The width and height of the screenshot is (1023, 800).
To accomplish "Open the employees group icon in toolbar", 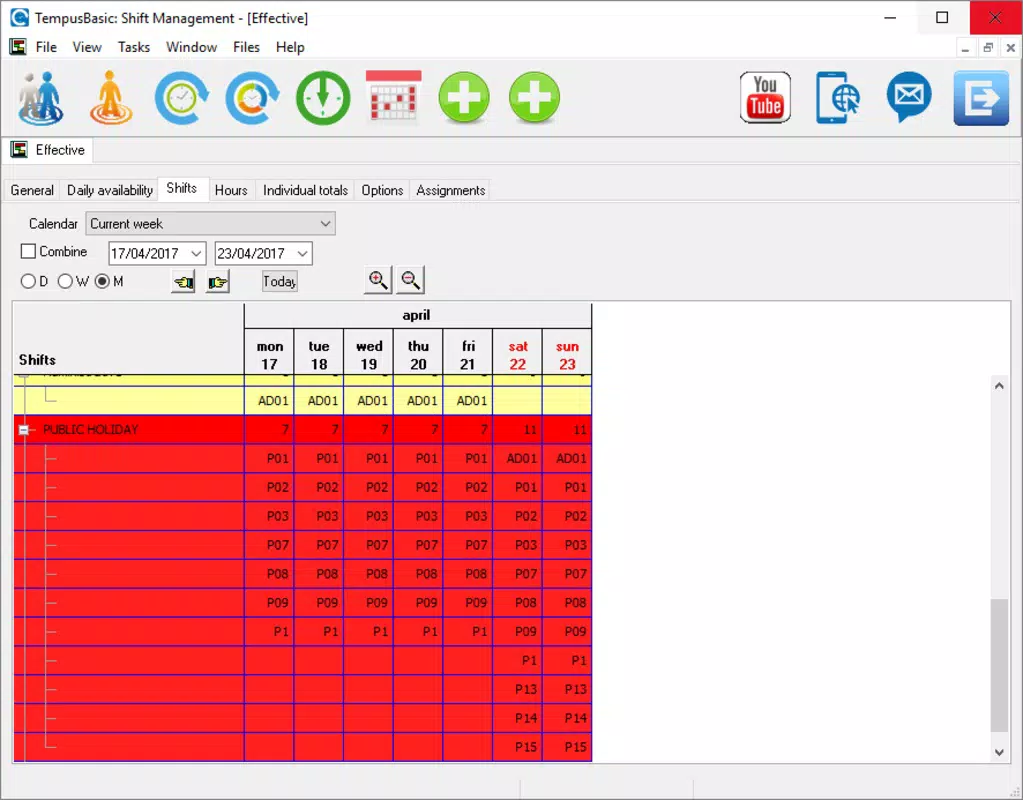I will (40, 99).
